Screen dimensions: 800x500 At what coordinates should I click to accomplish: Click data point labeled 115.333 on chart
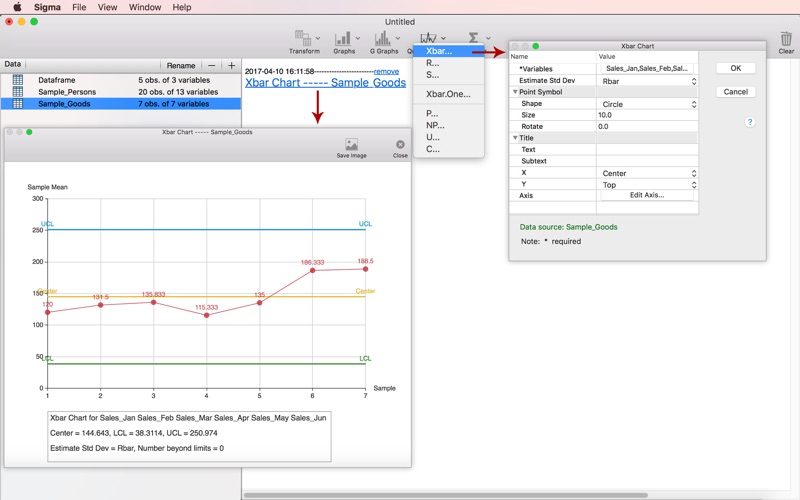pyautogui.click(x=207, y=315)
